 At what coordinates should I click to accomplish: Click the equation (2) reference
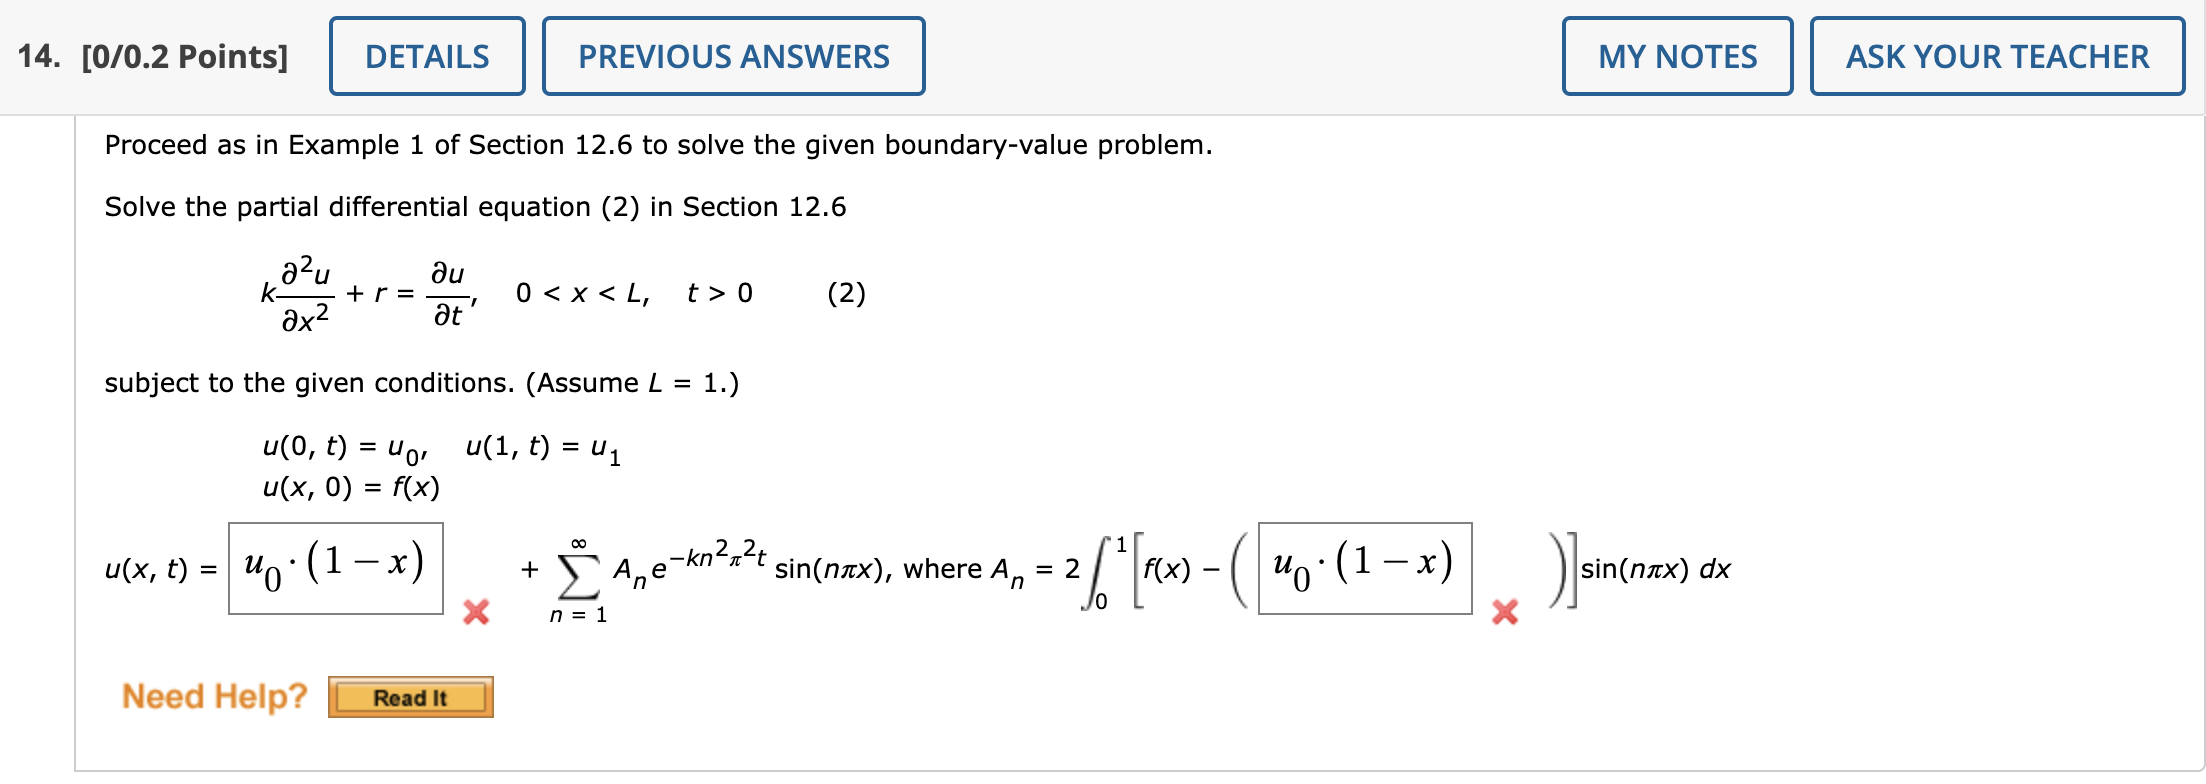tap(845, 293)
